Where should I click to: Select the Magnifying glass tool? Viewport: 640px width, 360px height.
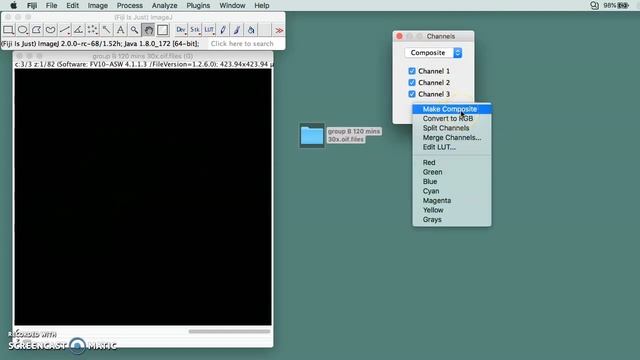[134, 30]
